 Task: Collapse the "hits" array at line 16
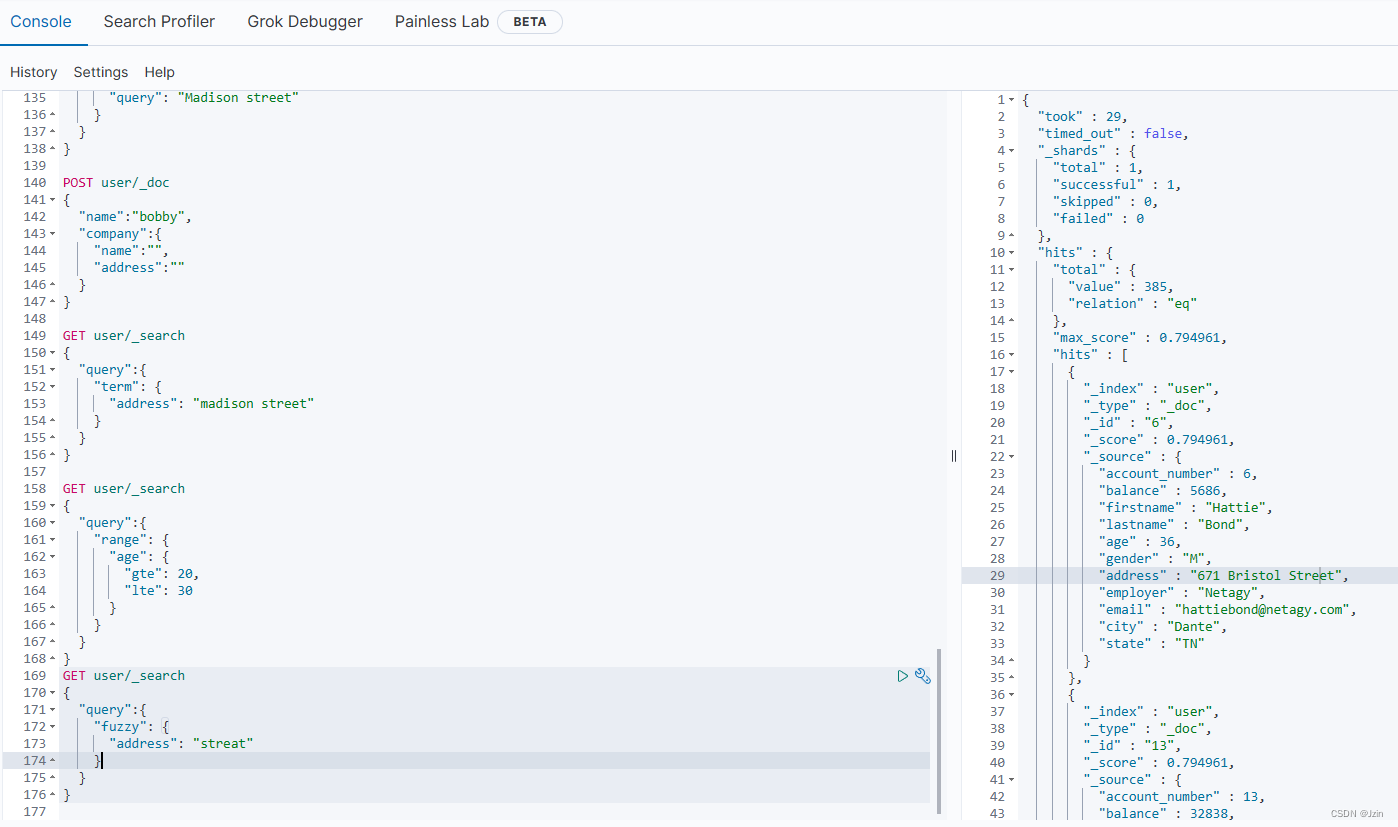click(x=1011, y=355)
